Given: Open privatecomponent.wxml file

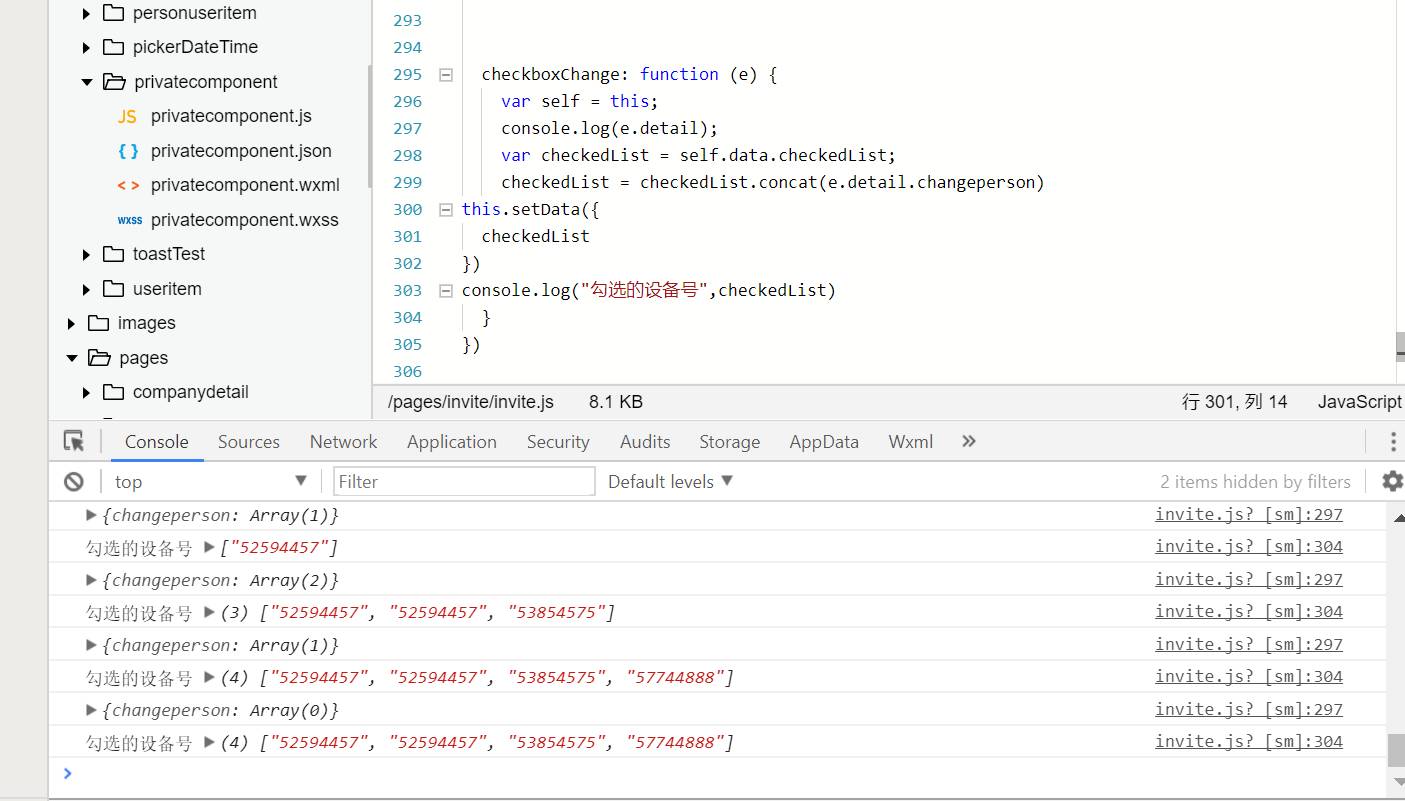Looking at the screenshot, I should (244, 185).
